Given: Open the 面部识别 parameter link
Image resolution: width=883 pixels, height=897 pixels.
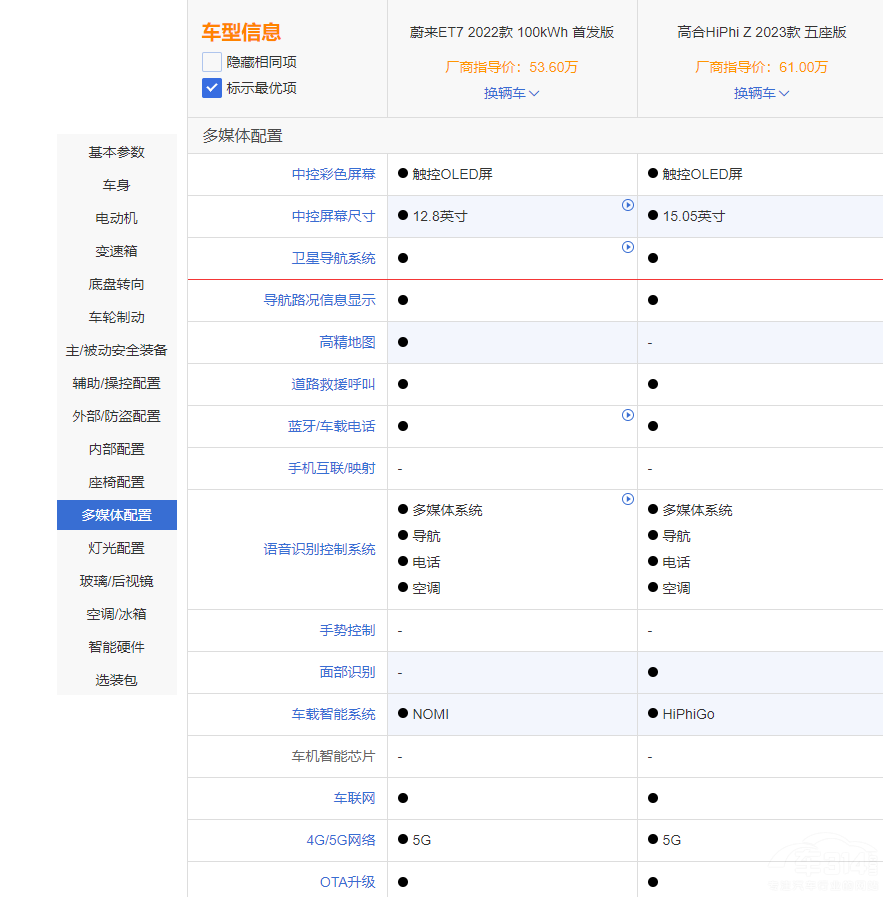Looking at the screenshot, I should pyautogui.click(x=347, y=672).
